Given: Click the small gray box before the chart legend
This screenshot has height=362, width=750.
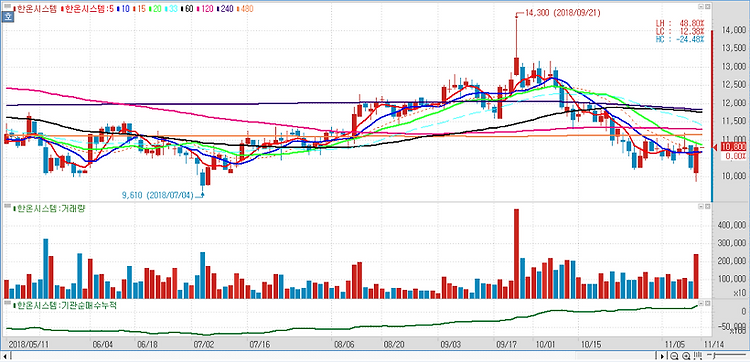Looking at the screenshot, I should (7, 6).
